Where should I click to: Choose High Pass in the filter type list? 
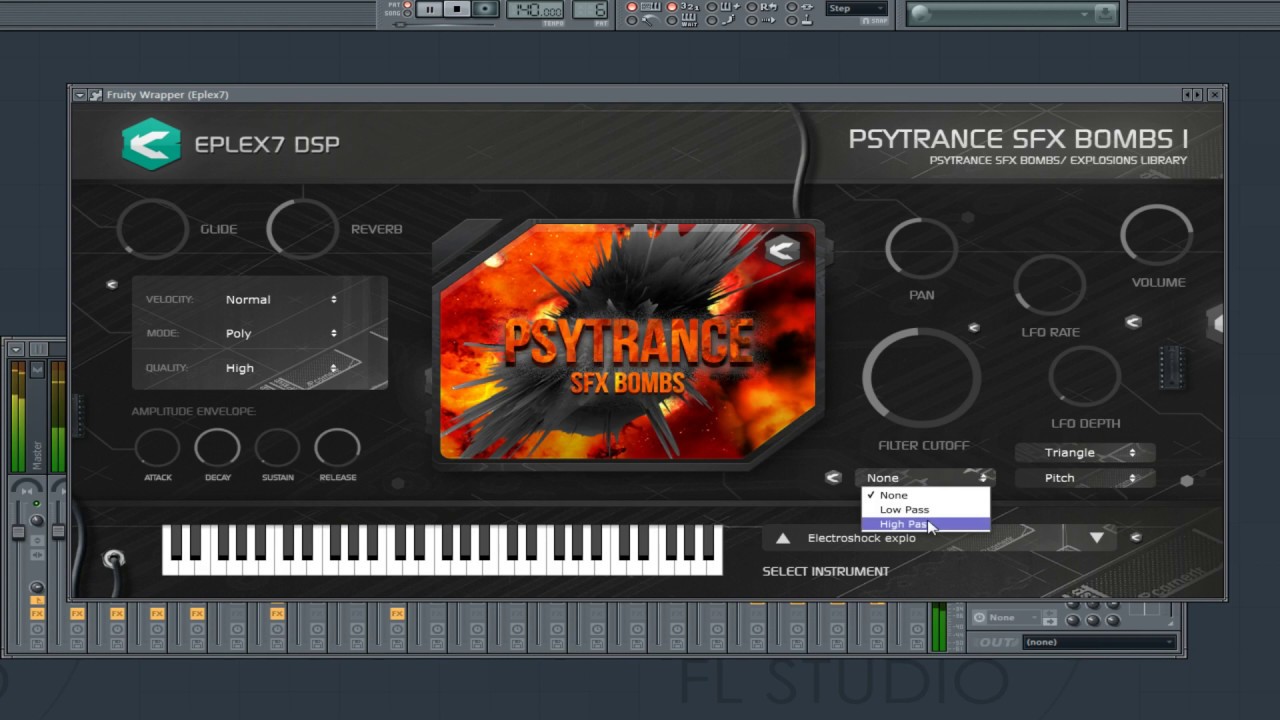(x=926, y=524)
